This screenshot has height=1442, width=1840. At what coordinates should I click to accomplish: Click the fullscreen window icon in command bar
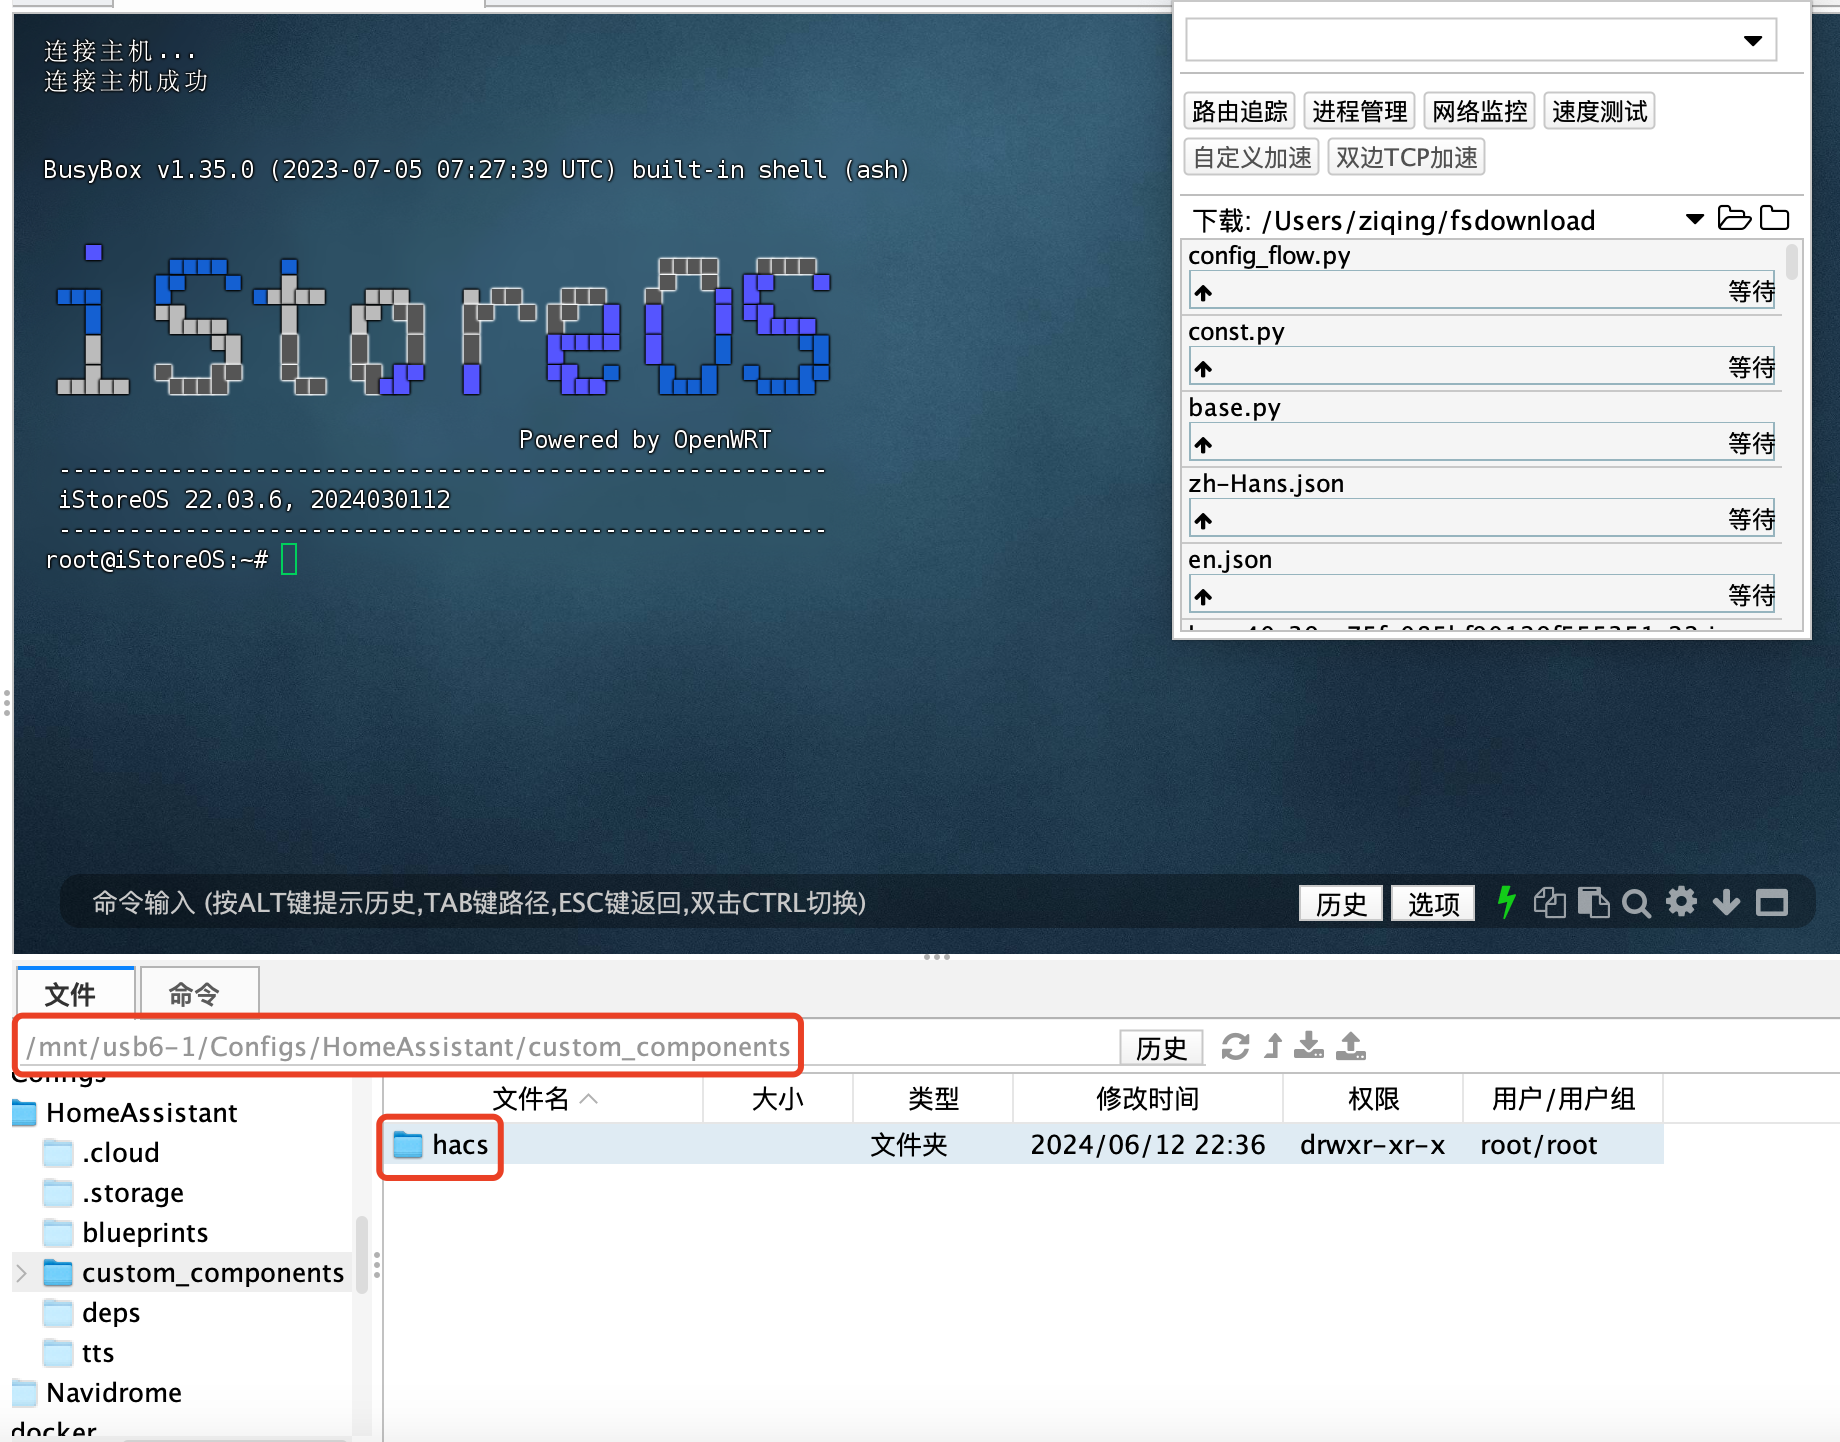1772,903
